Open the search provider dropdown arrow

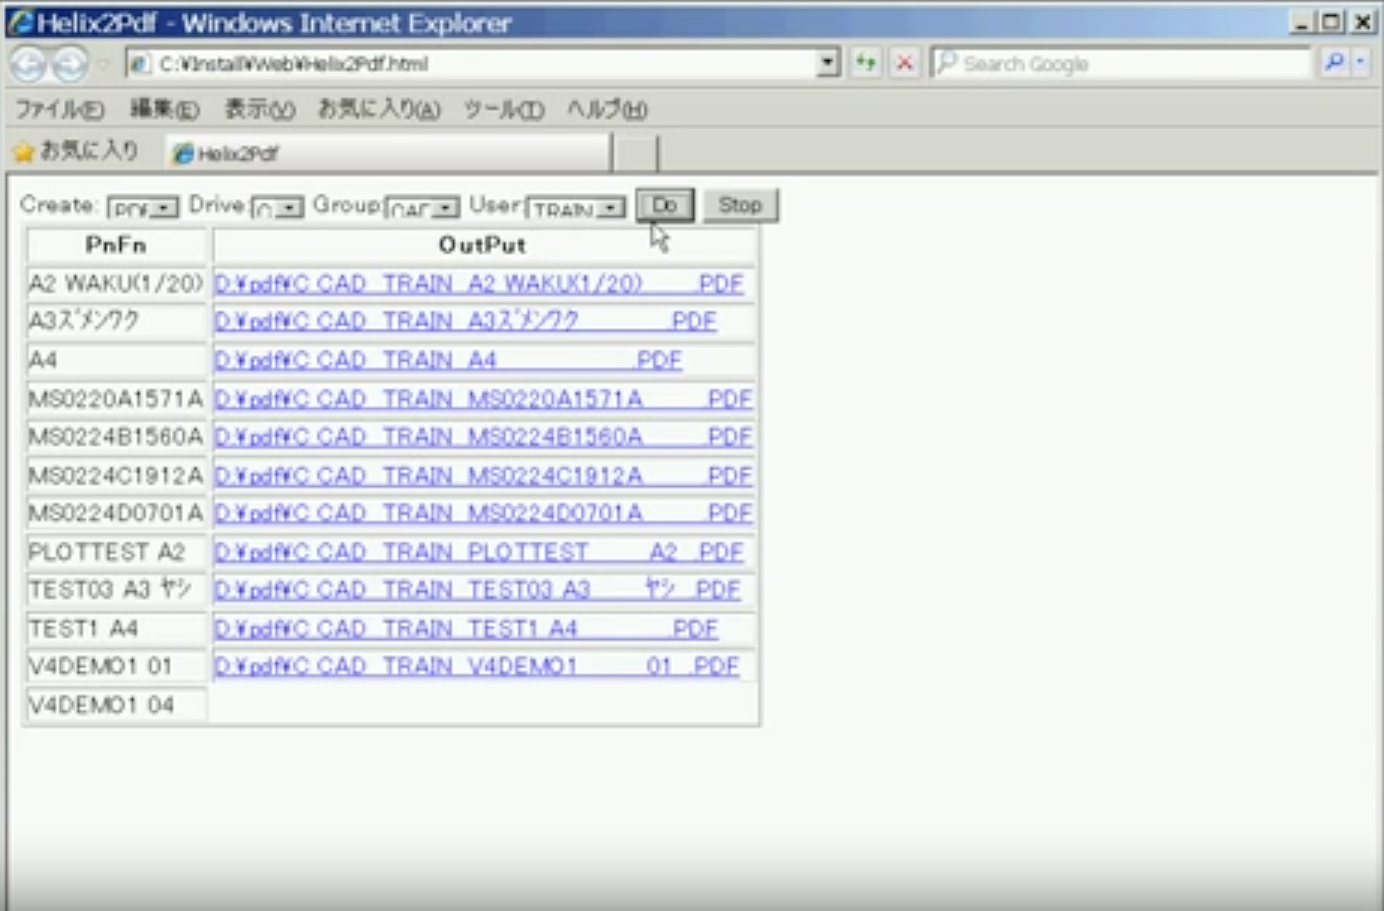pos(1360,63)
